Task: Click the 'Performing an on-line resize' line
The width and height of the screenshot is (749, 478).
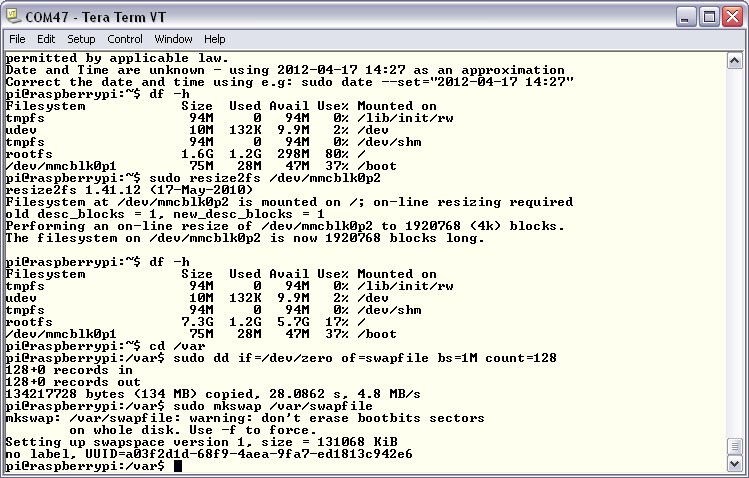Action: click(285, 226)
